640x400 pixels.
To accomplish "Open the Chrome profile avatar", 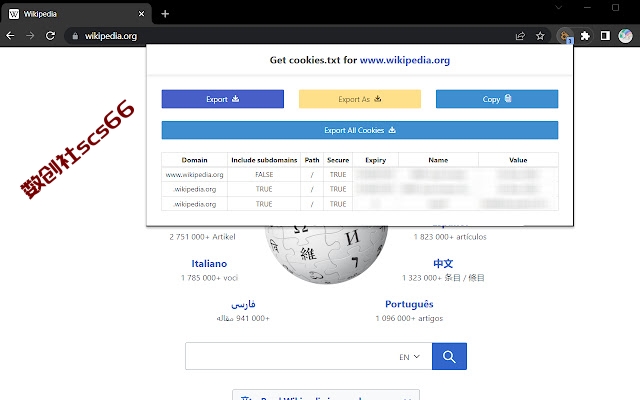I will click(x=625, y=36).
